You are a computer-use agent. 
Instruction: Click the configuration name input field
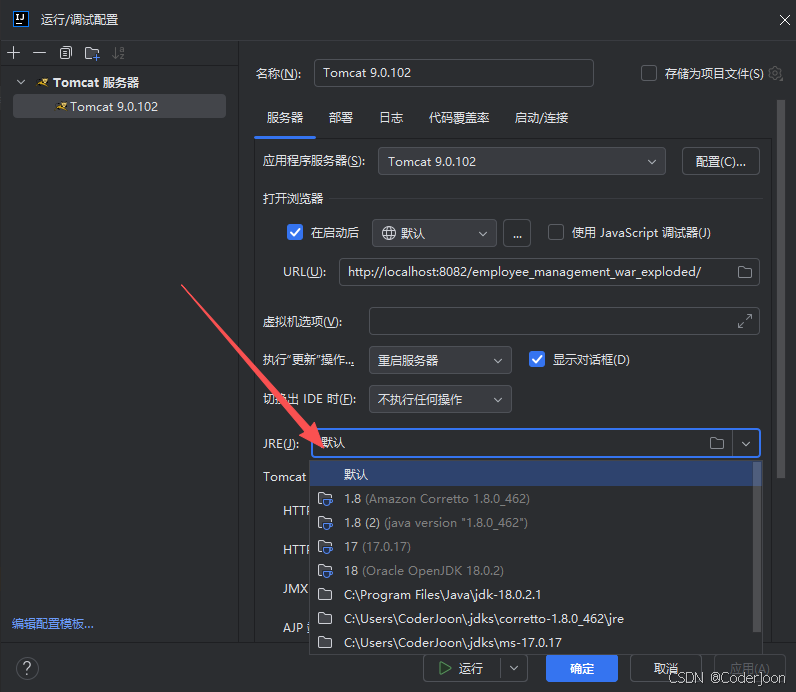[x=453, y=73]
